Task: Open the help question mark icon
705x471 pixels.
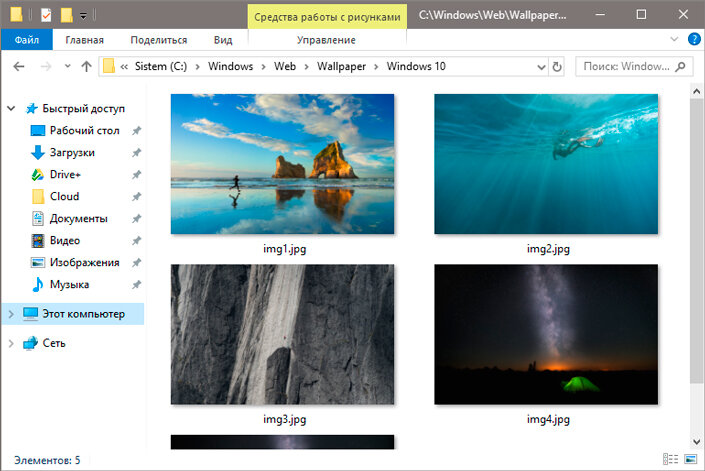Action: point(694,39)
